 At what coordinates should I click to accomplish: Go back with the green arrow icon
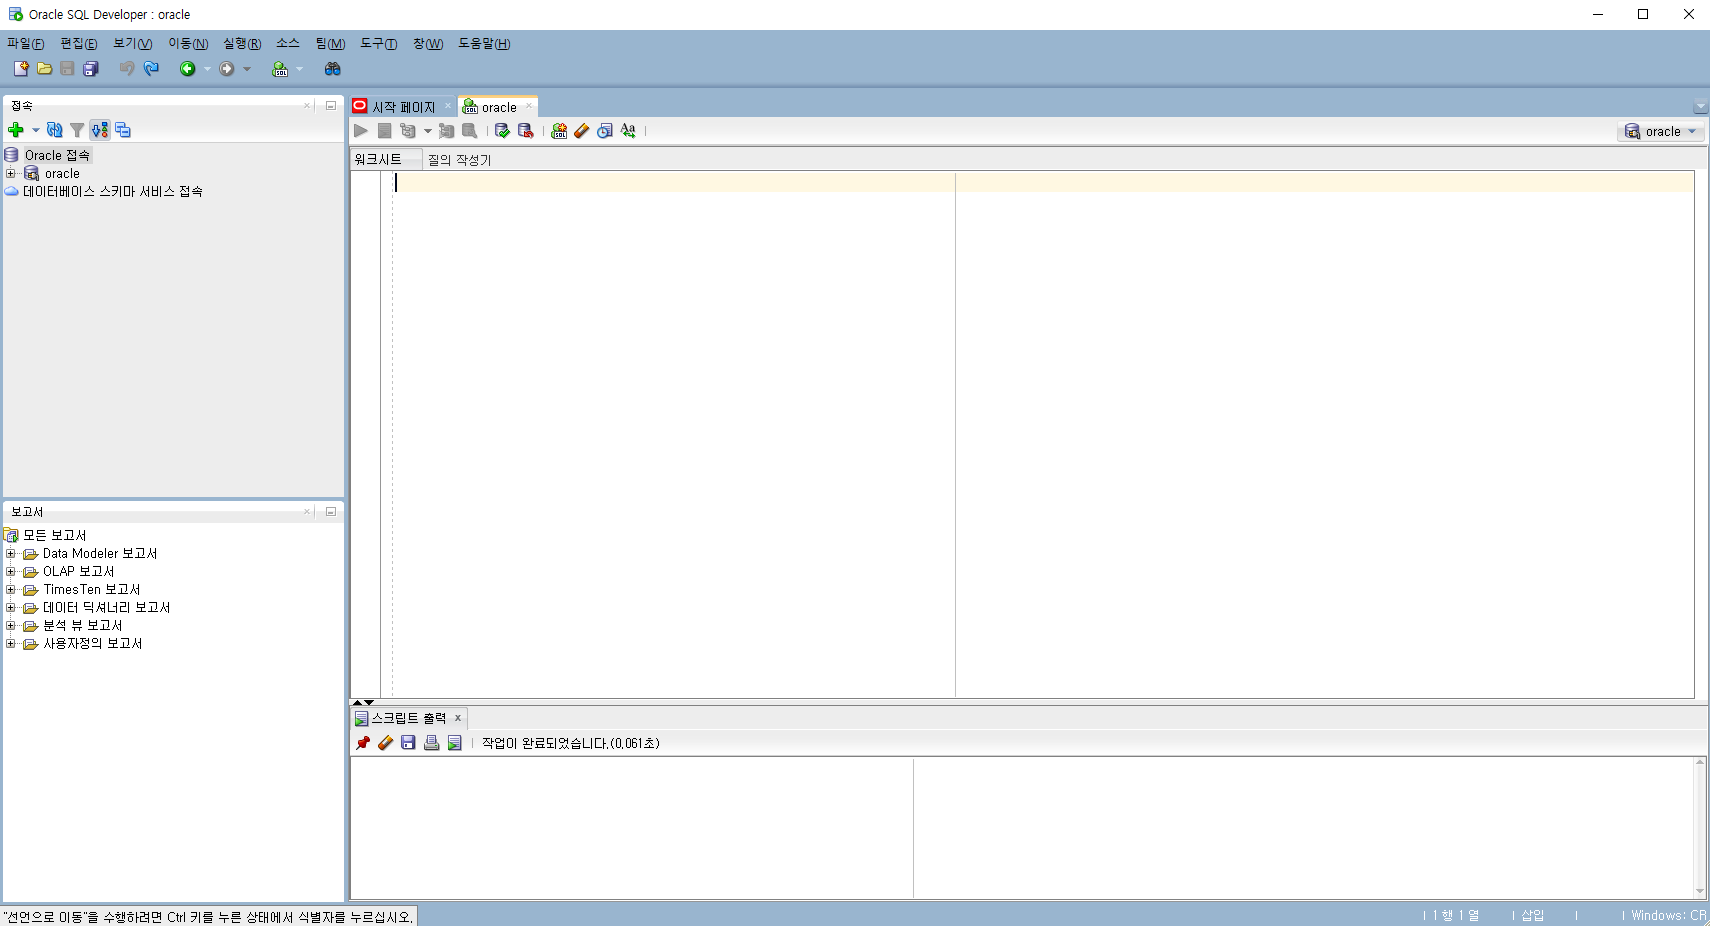(x=187, y=69)
